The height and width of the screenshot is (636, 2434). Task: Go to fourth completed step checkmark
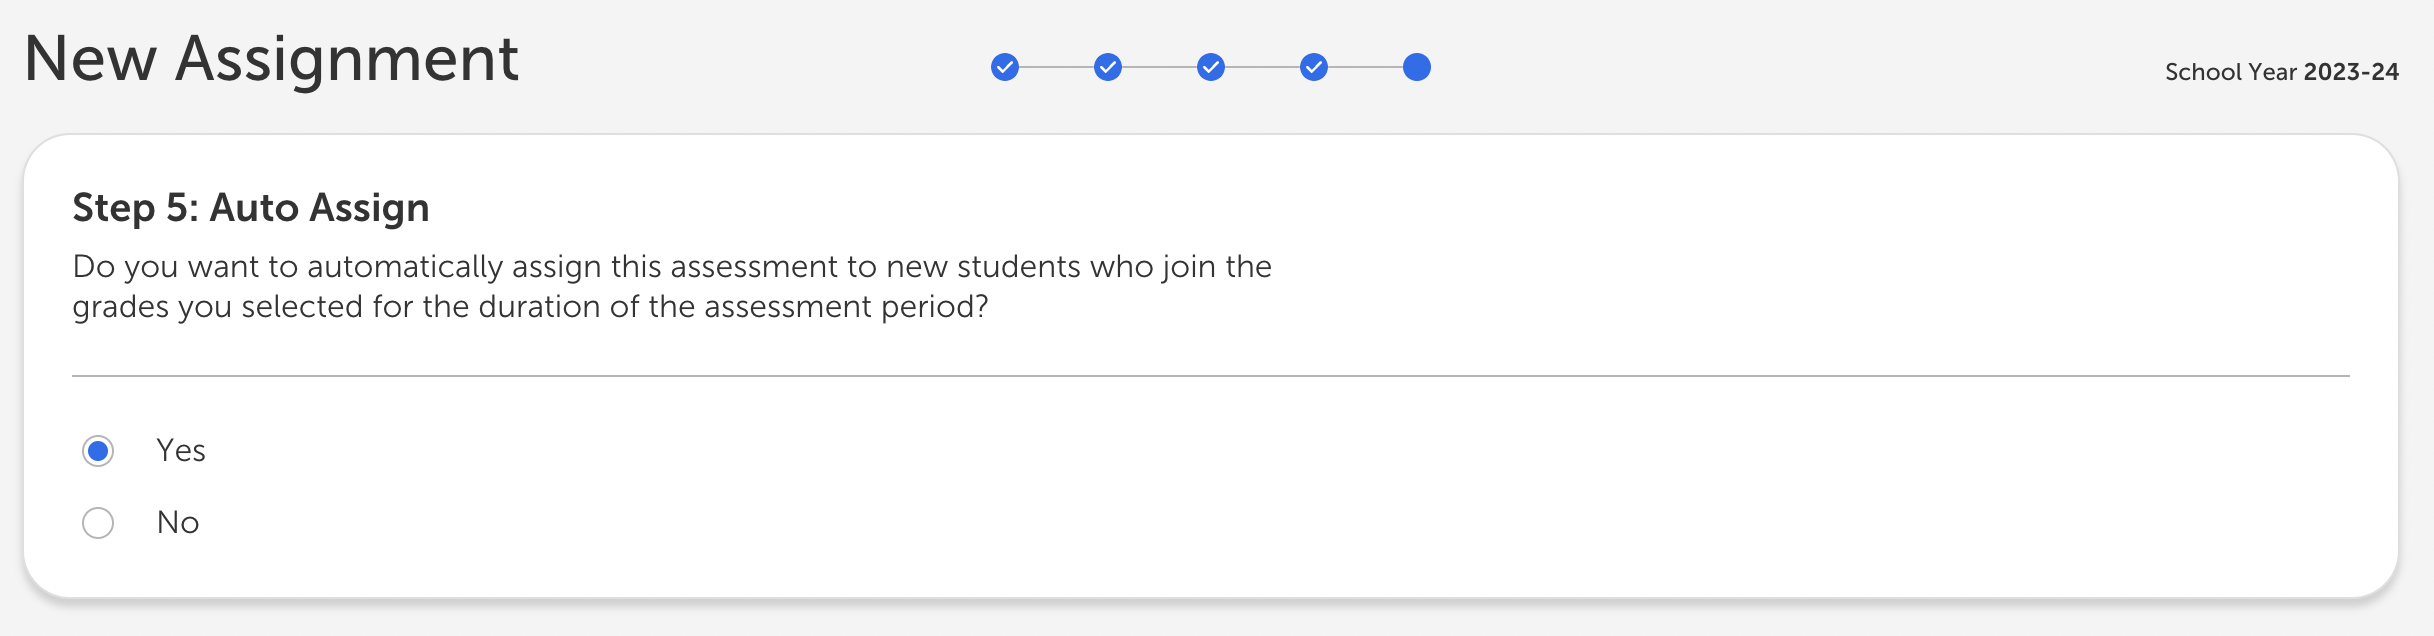click(x=1314, y=67)
